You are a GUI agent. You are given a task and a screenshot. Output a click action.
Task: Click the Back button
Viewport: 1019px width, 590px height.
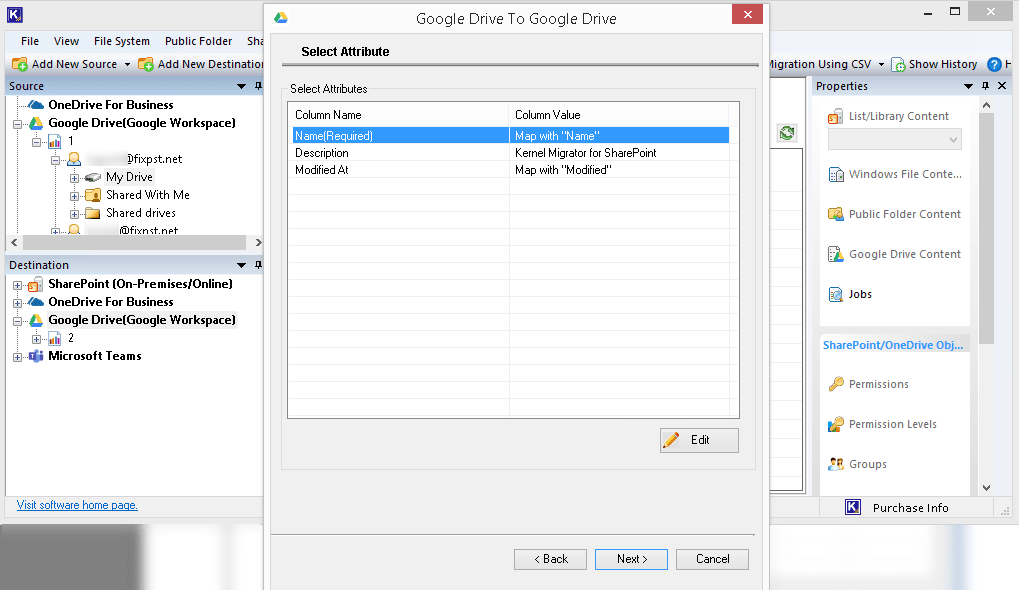[x=550, y=559]
